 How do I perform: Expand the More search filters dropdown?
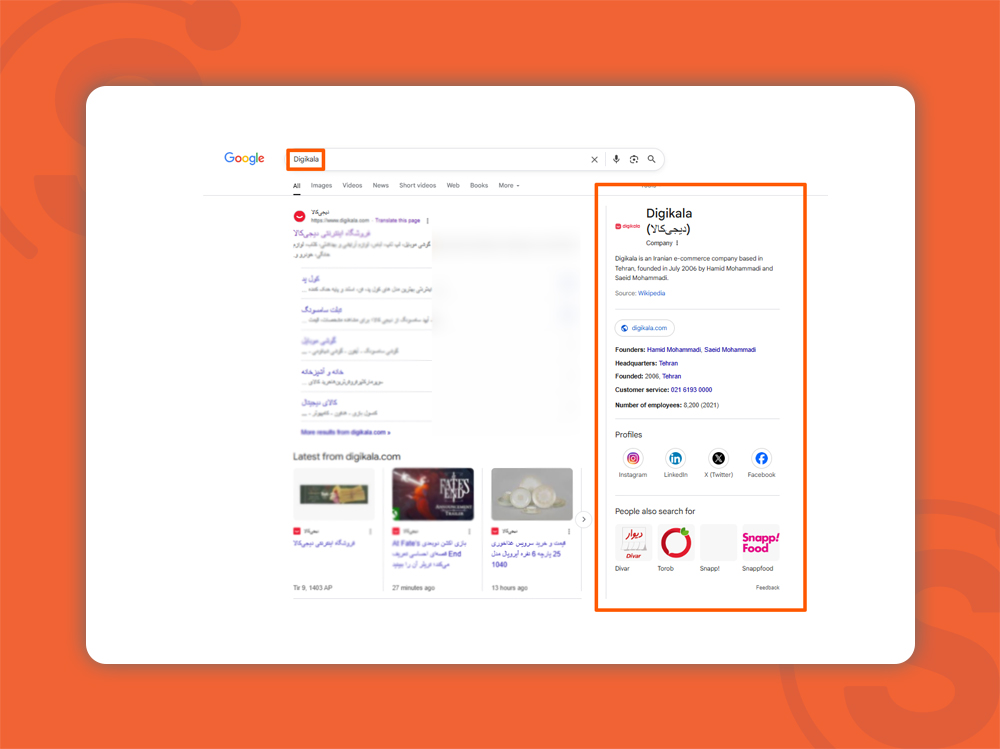point(509,186)
